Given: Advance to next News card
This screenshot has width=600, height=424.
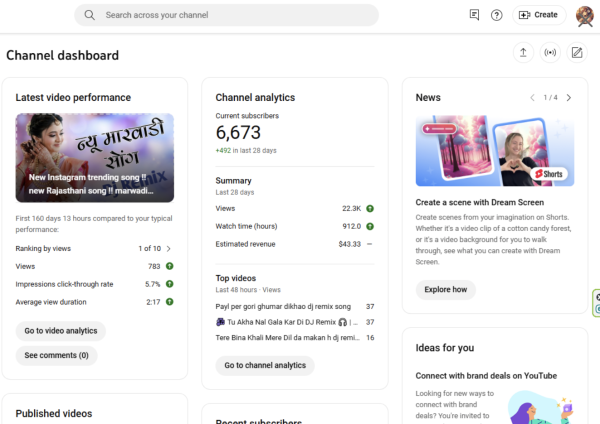Looking at the screenshot, I should (x=569, y=98).
